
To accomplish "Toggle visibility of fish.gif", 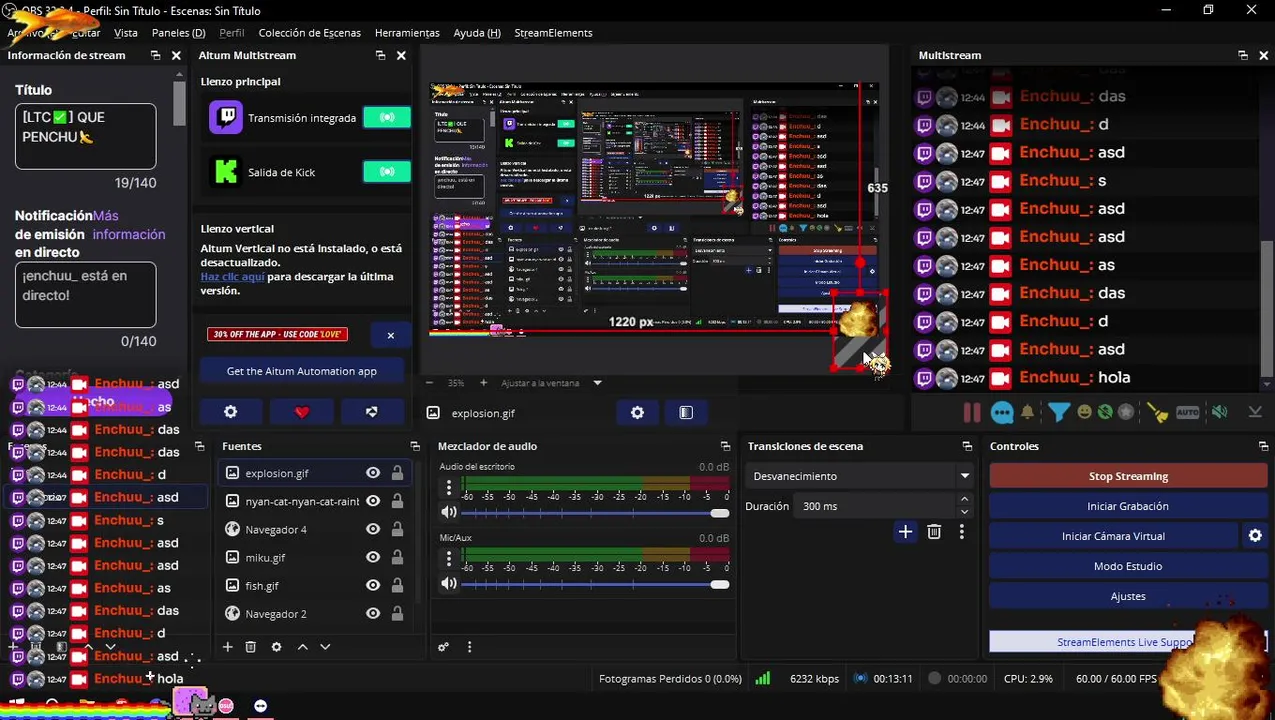I will (x=373, y=585).
